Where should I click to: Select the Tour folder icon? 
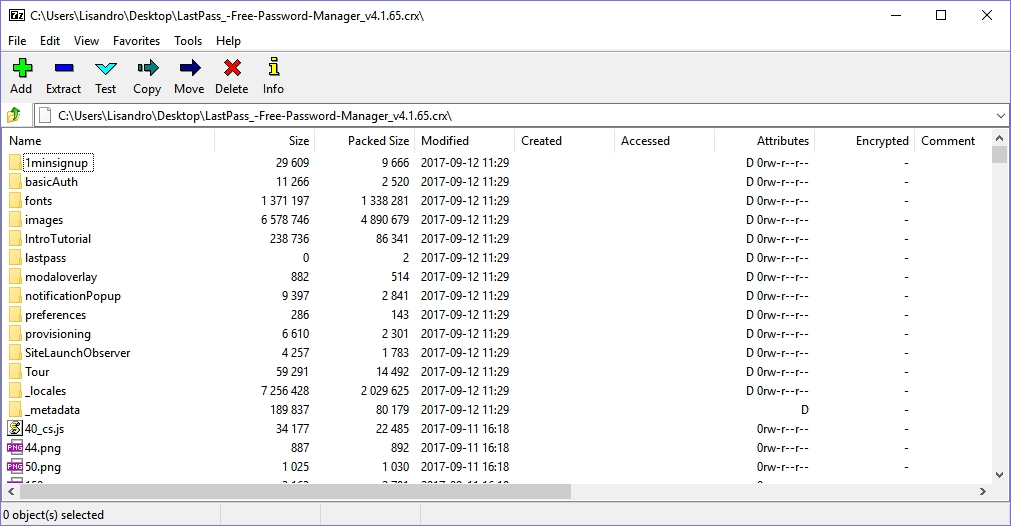click(x=15, y=372)
